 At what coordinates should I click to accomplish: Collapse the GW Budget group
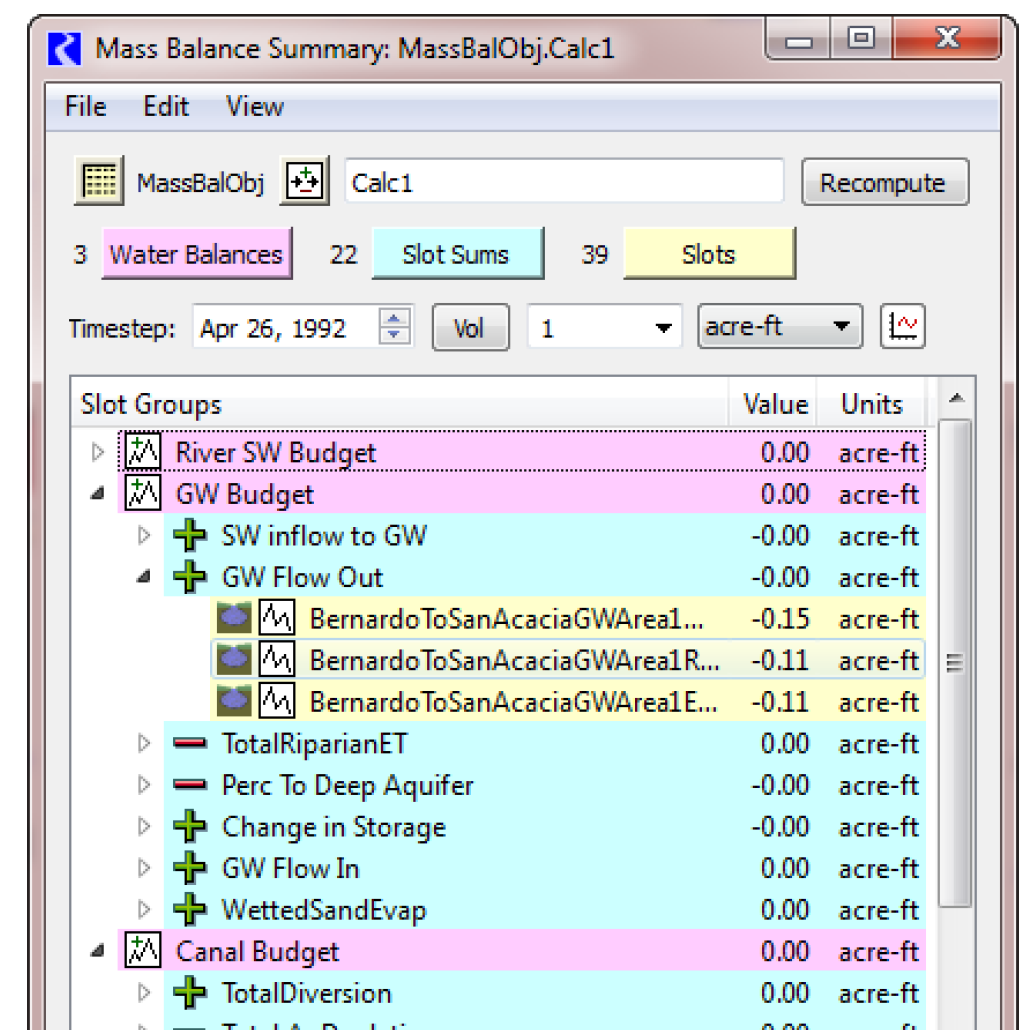coord(98,495)
